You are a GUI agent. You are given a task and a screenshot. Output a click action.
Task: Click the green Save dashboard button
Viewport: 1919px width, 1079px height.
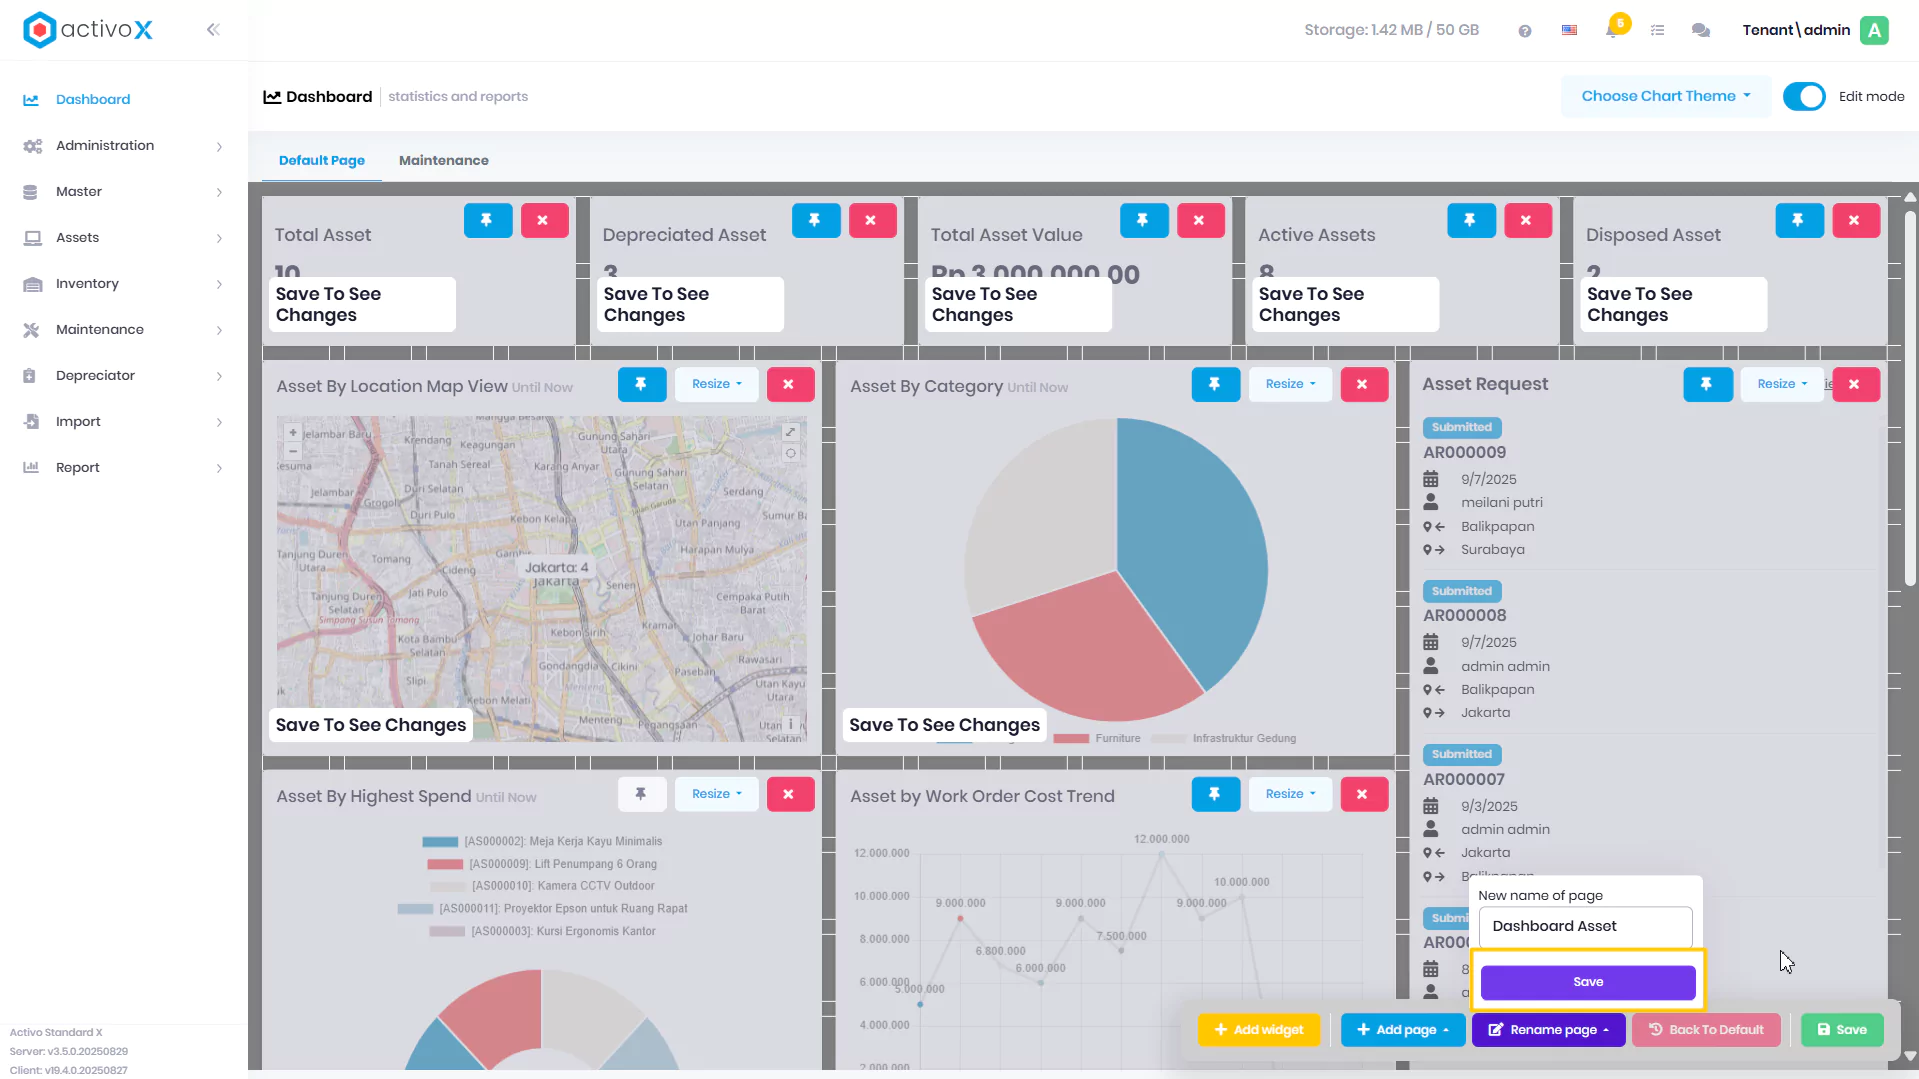click(1842, 1030)
